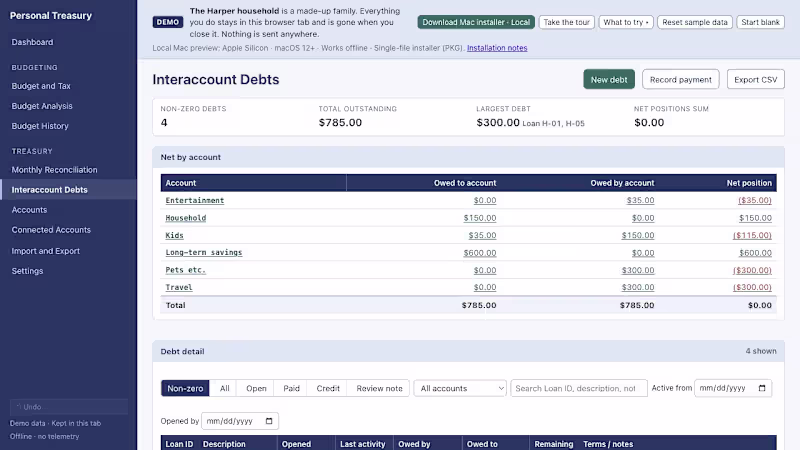Click Reset sample data button
The image size is (800, 450).
695,22
